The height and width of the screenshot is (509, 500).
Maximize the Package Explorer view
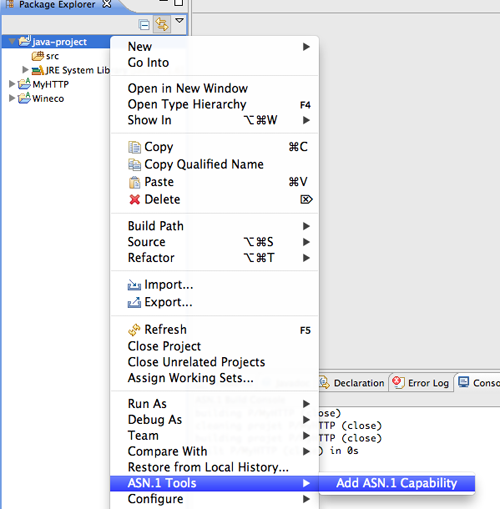coord(179,3)
